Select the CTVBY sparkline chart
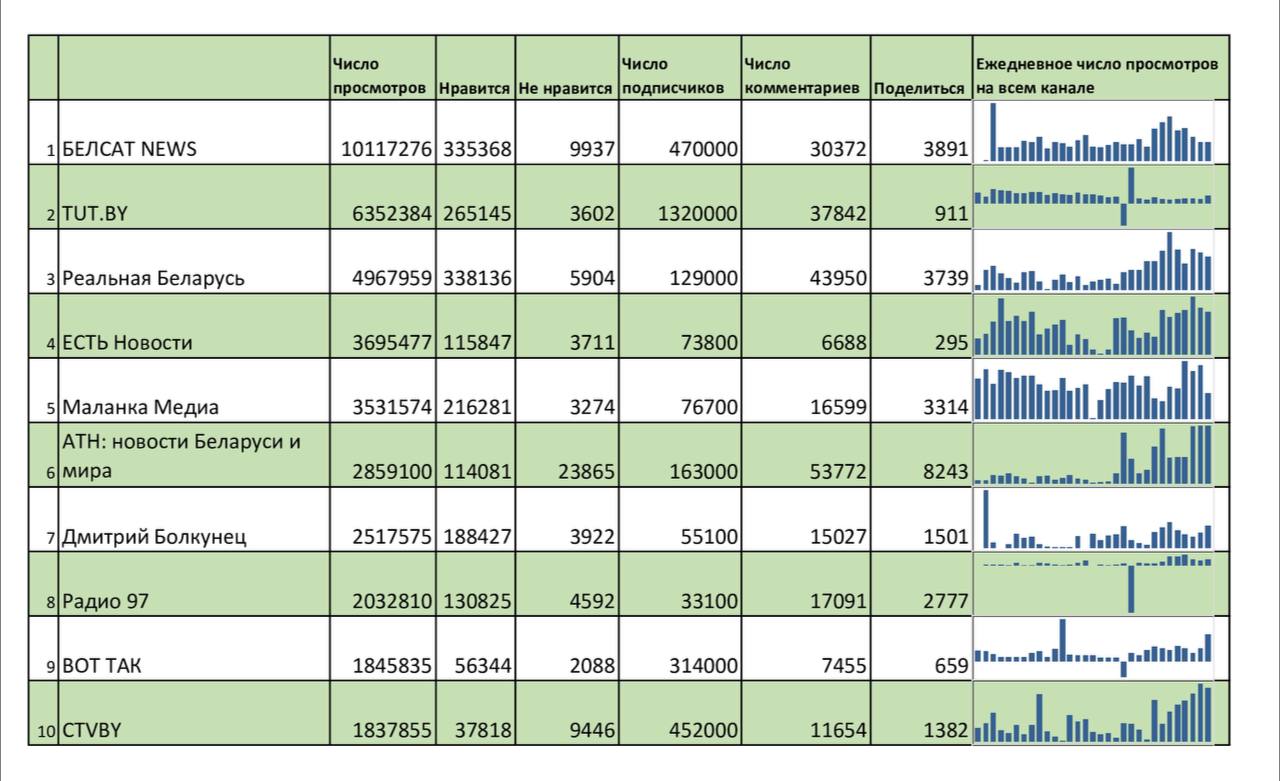 pyautogui.click(x=1093, y=713)
